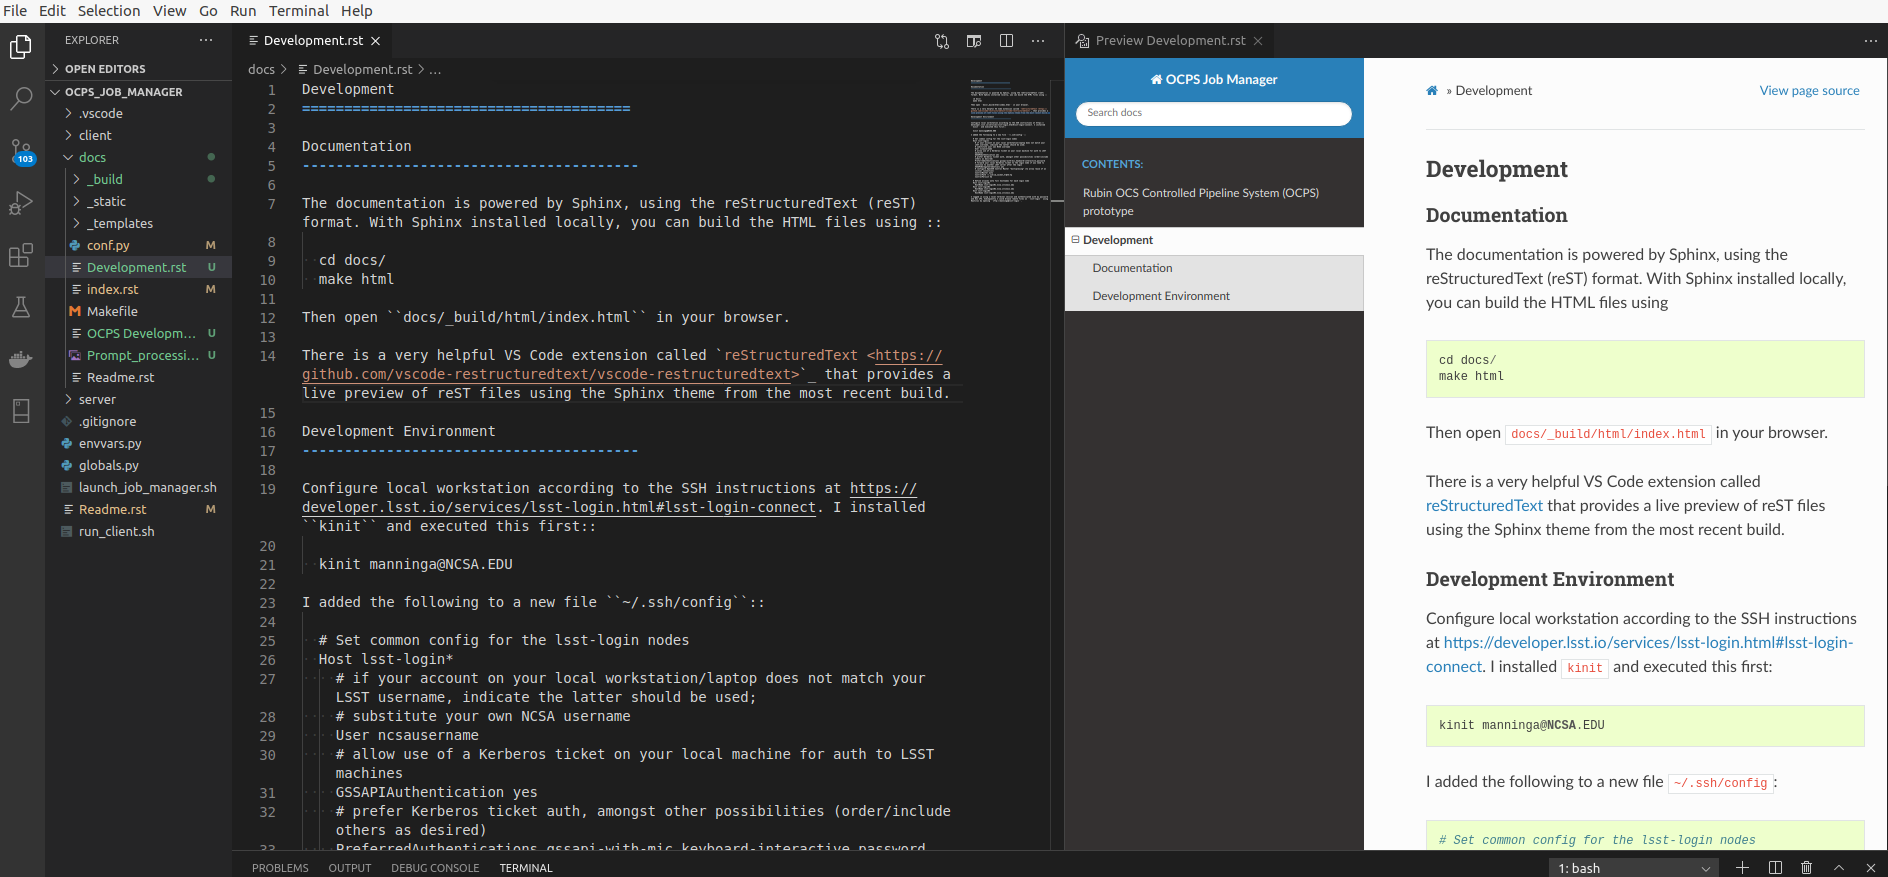Click Development.rst breadcrumb segment
1888x877 pixels.
pyautogui.click(x=362, y=69)
